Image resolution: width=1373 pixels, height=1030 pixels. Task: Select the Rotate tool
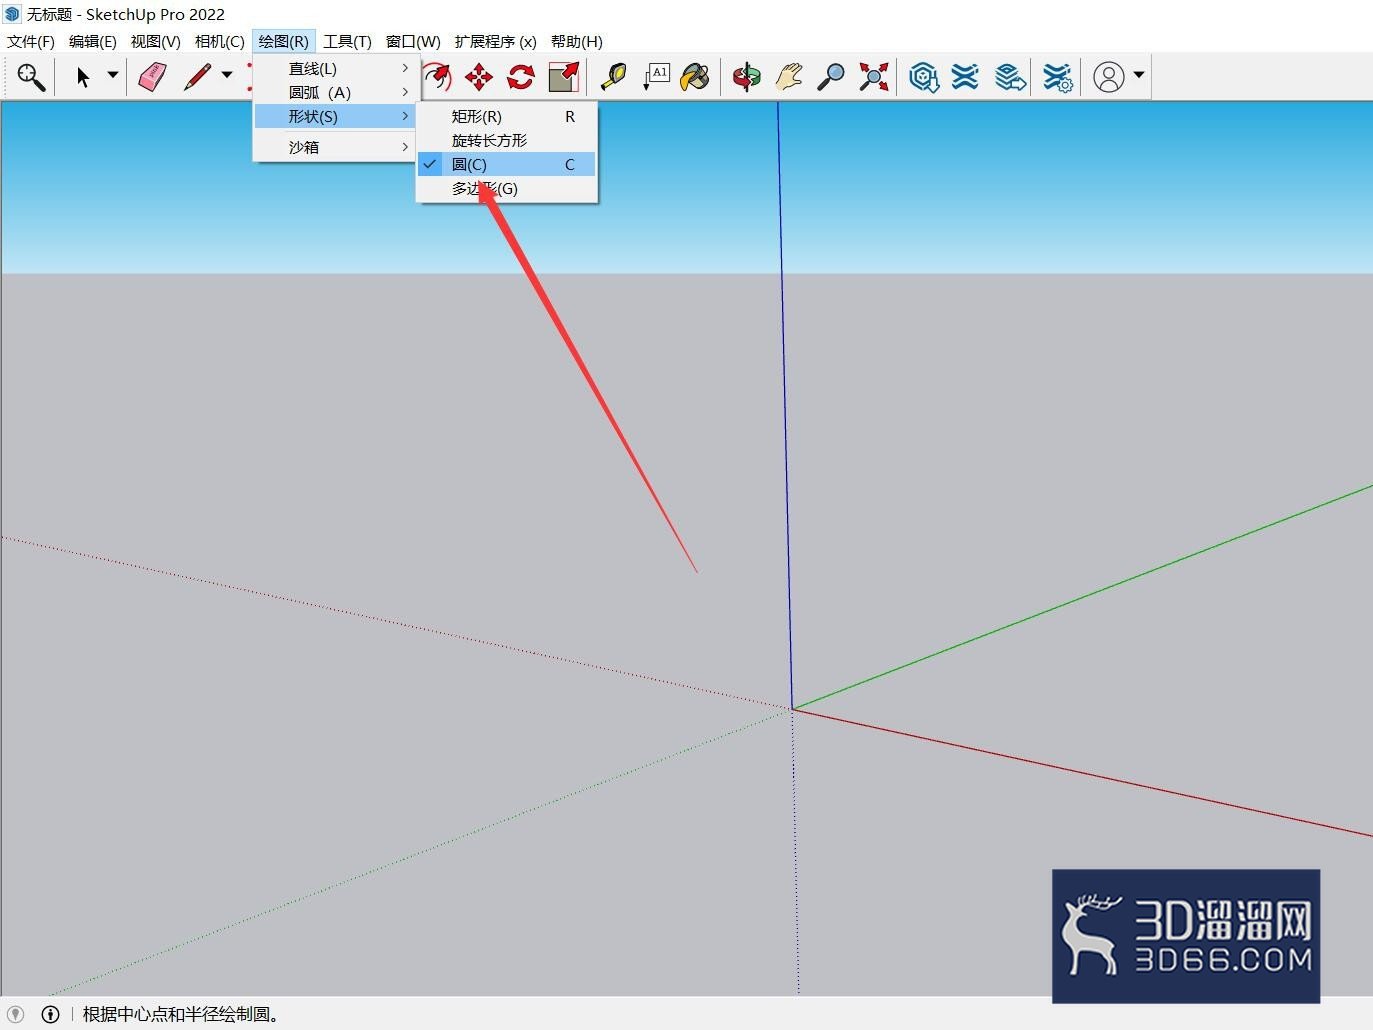[x=521, y=77]
